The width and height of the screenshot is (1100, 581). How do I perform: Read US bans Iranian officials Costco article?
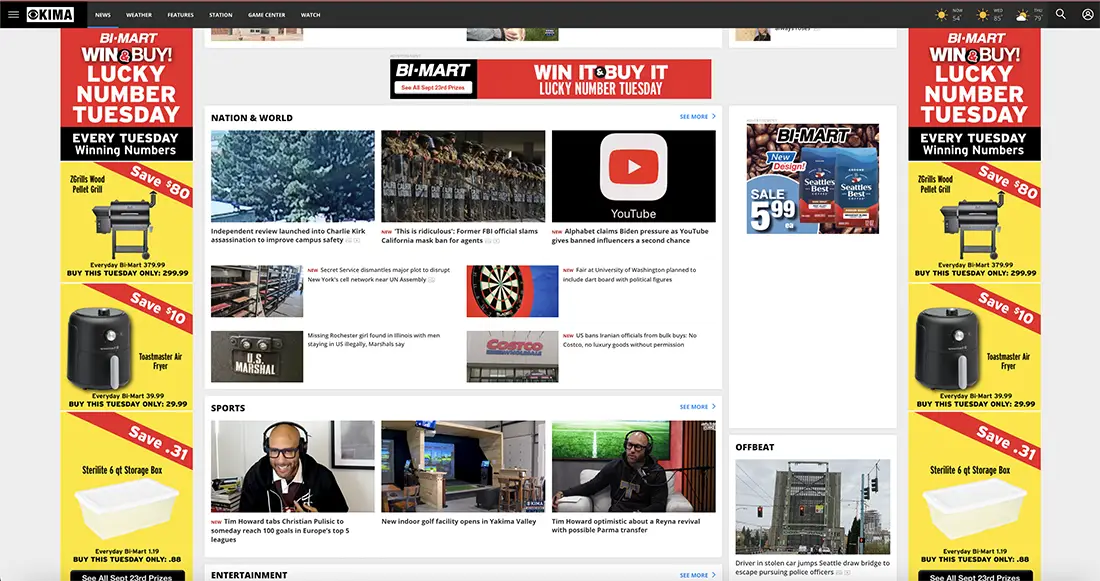pyautogui.click(x=630, y=340)
